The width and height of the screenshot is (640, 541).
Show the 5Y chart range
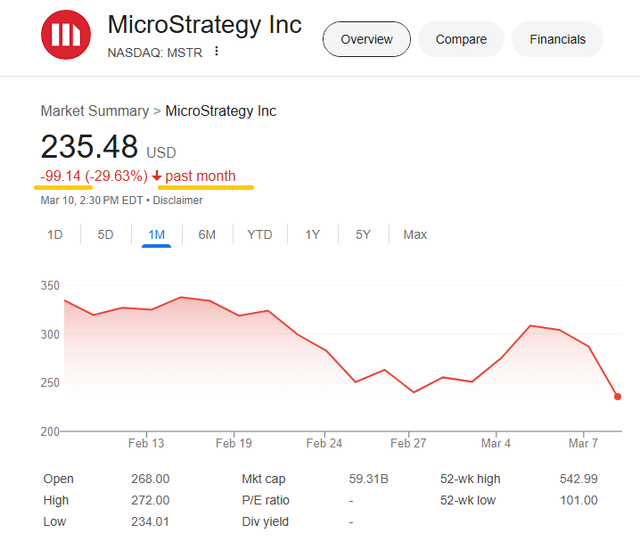tap(363, 235)
